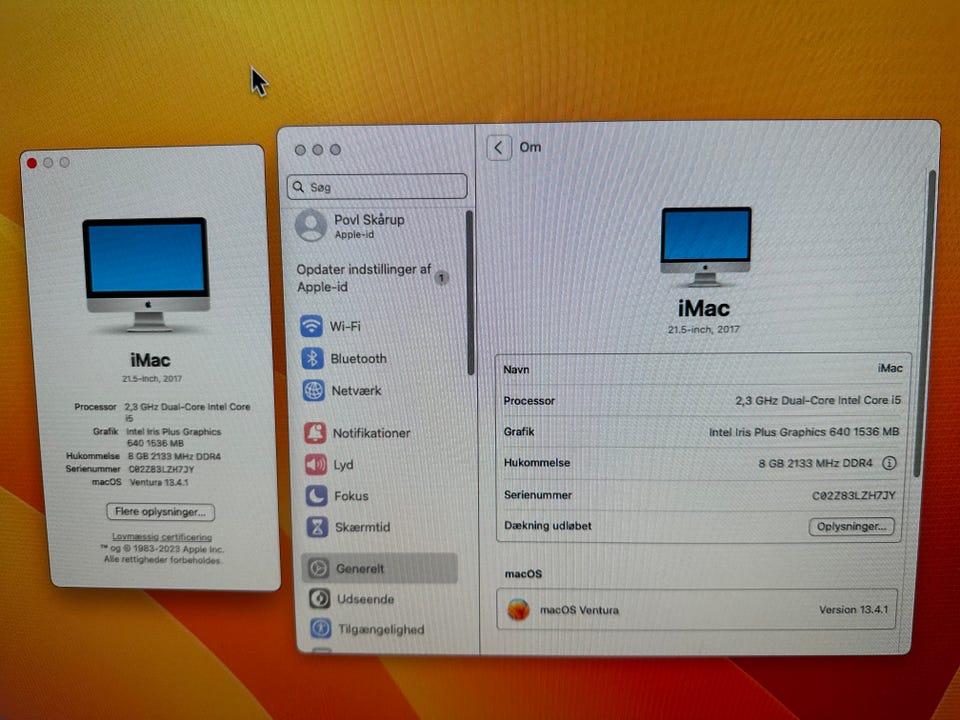Click the Om pane title

pos(530,147)
